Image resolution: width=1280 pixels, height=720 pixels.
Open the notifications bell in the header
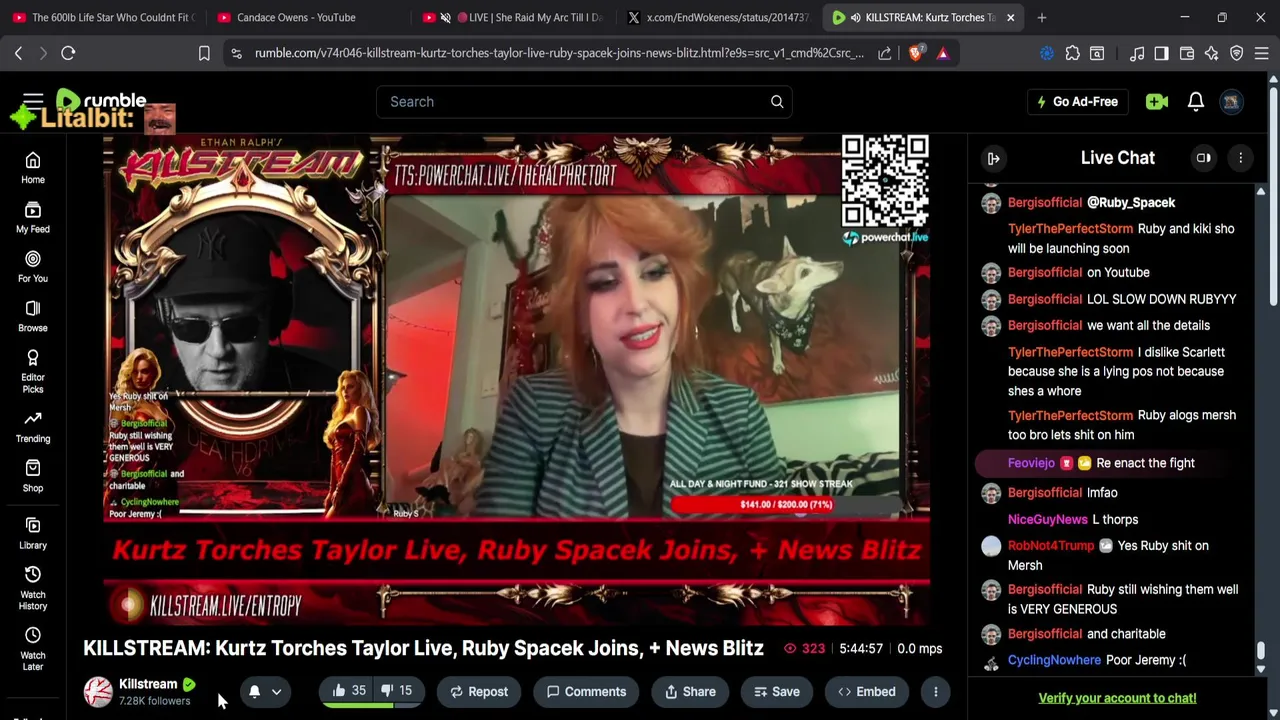1195,101
